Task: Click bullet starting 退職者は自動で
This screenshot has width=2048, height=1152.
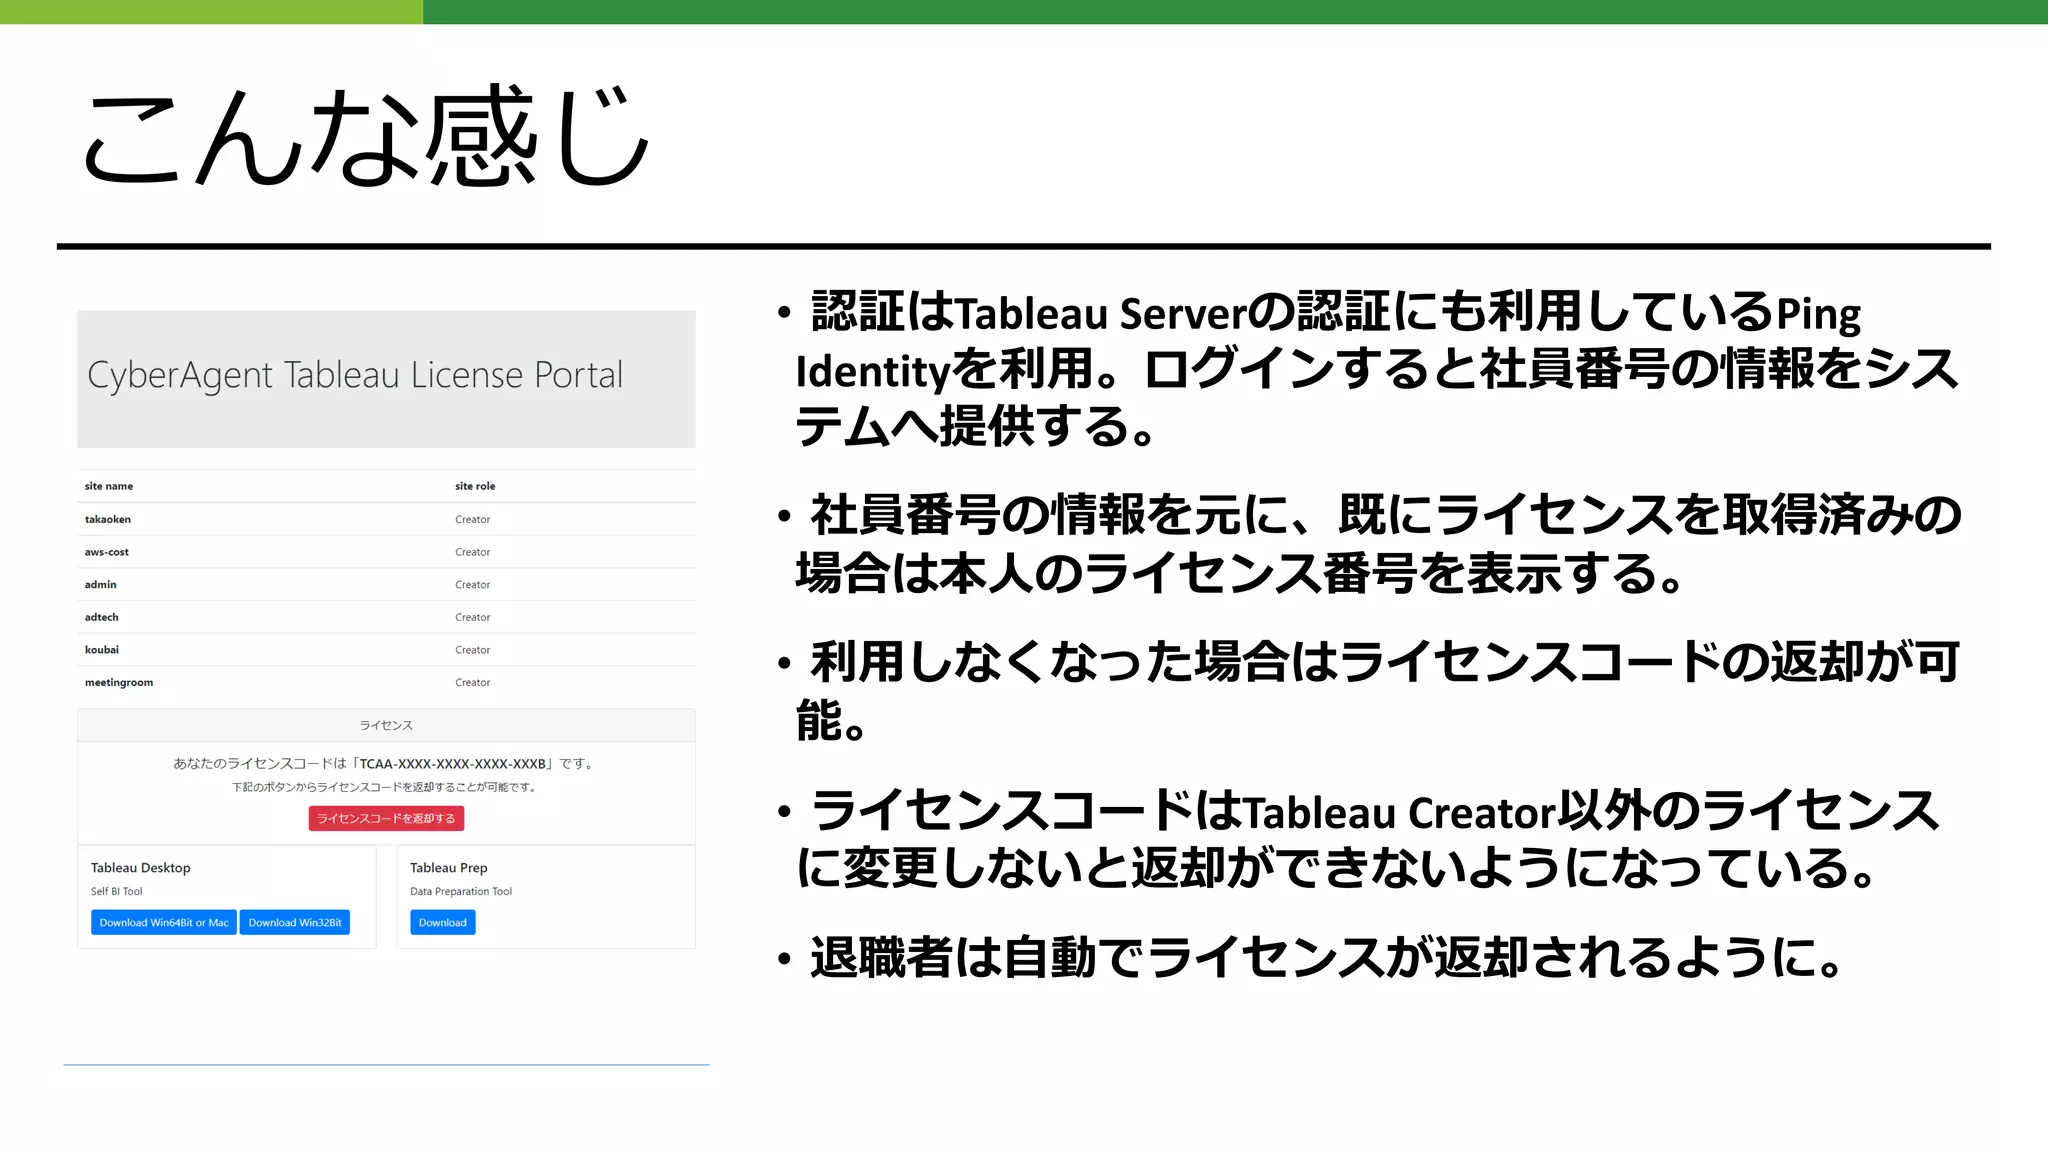Action: click(1312, 958)
